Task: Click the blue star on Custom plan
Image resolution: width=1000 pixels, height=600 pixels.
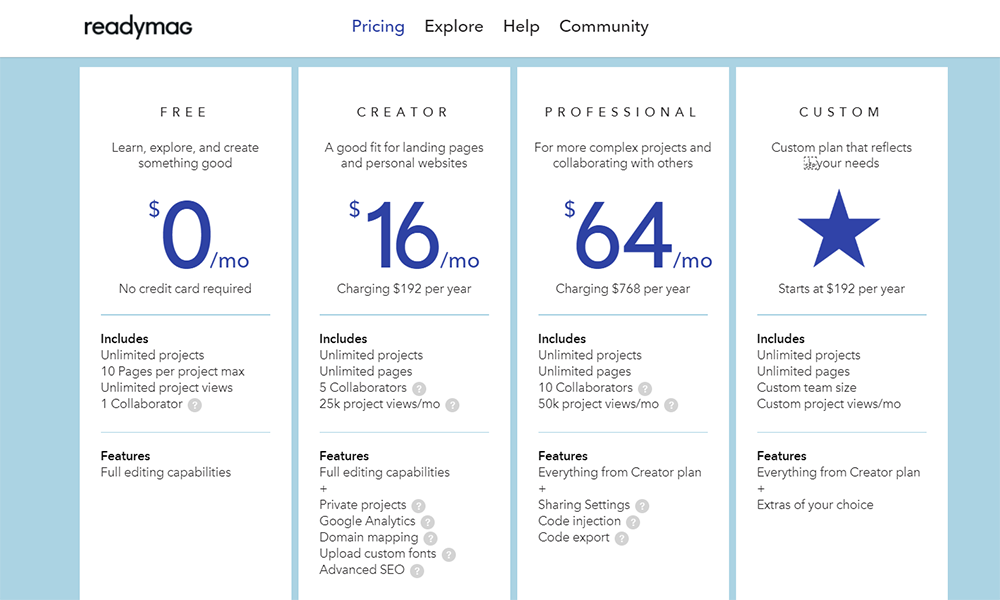Action: coord(841,228)
